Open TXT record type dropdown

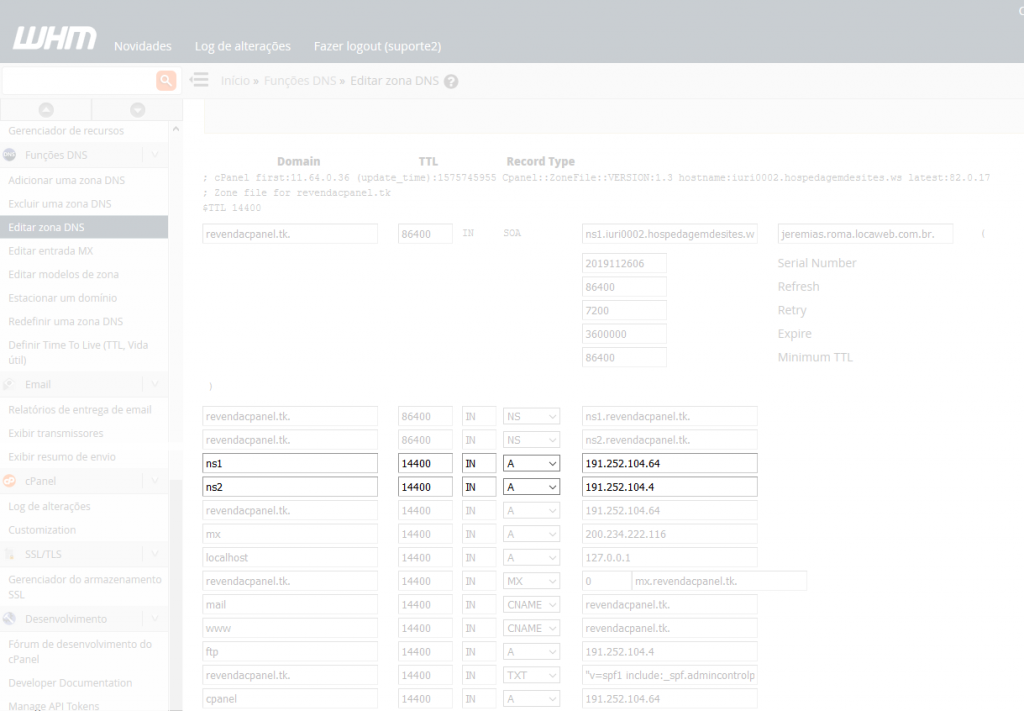532,675
